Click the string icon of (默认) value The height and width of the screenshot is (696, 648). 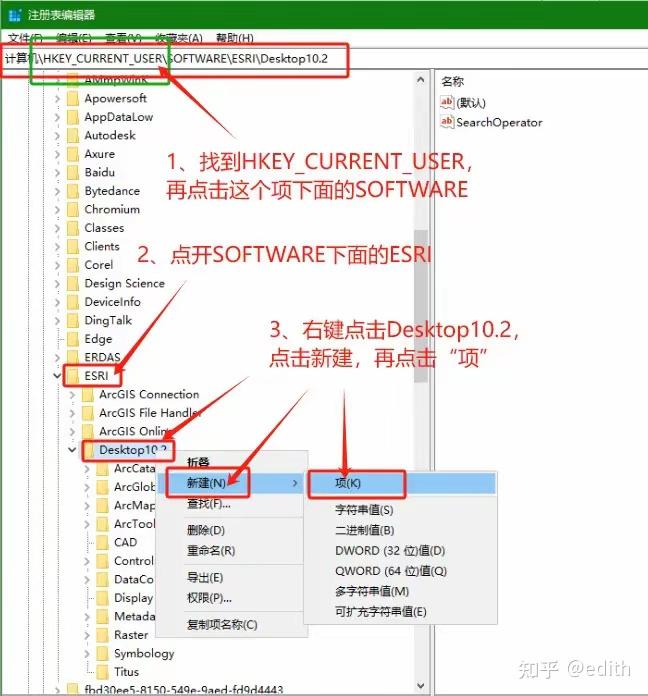(447, 103)
